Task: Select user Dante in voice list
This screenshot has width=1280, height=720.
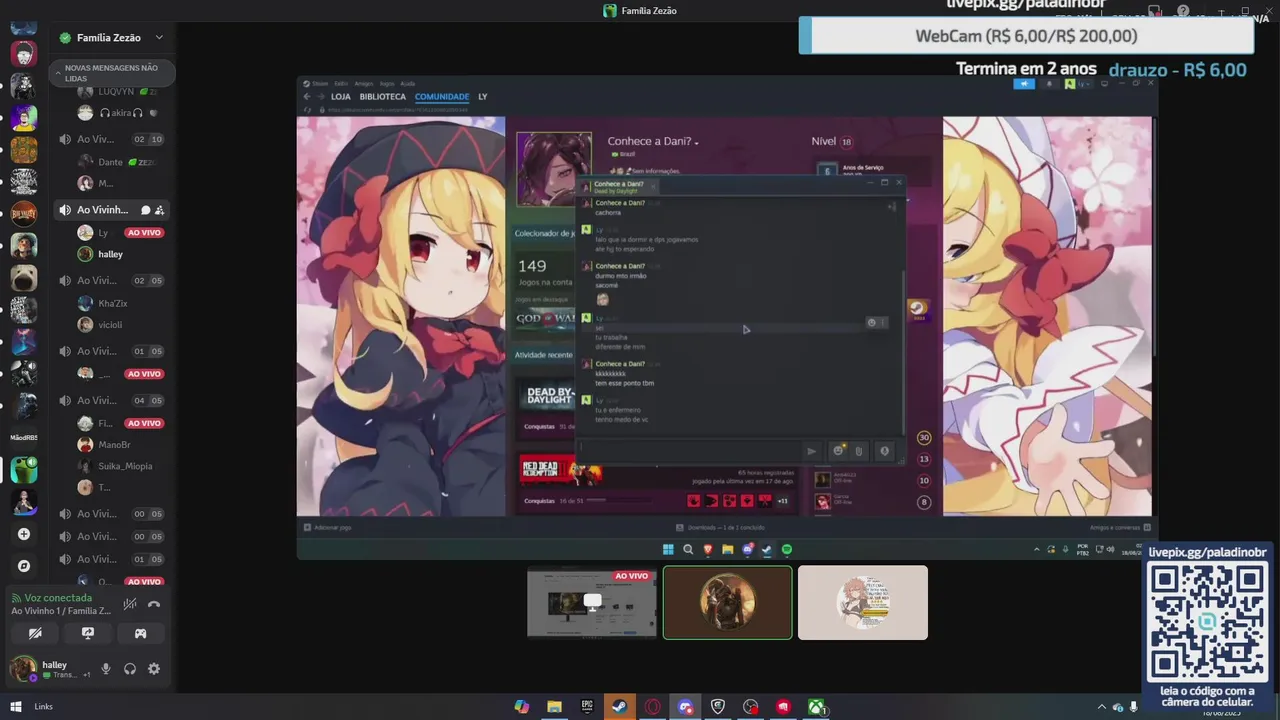Action: pyautogui.click(x=110, y=162)
